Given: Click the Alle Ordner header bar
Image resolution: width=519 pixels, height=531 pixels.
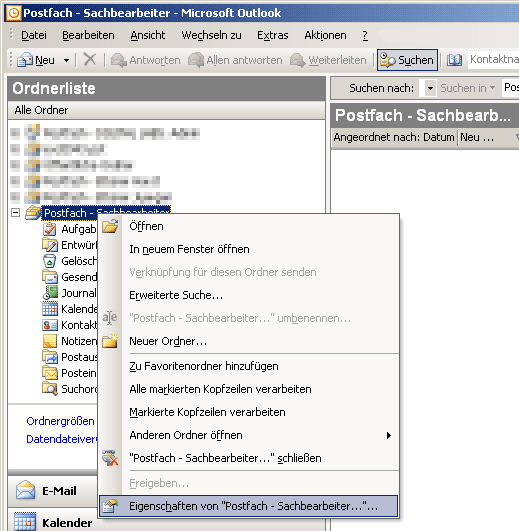Looking at the screenshot, I should point(166,110).
